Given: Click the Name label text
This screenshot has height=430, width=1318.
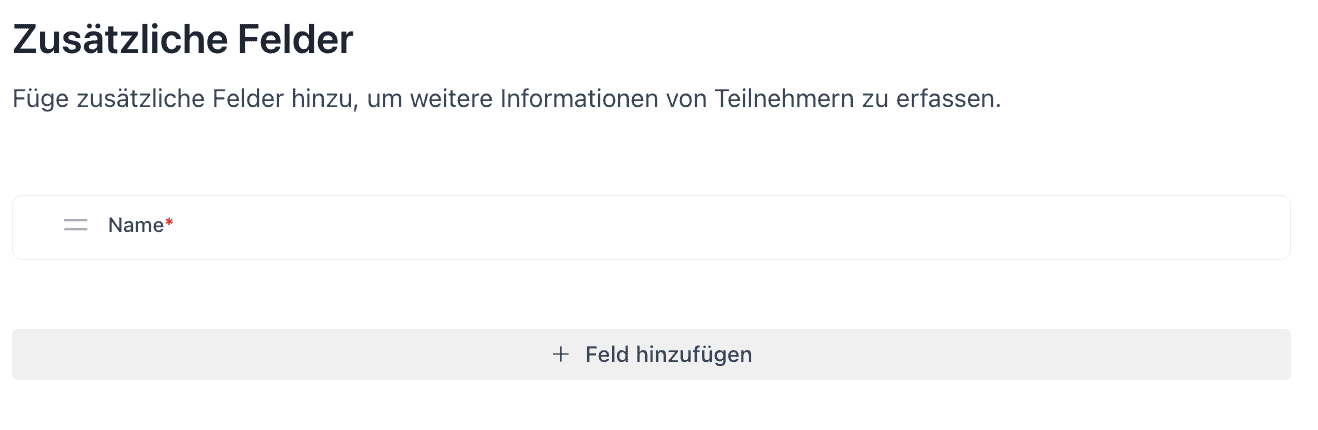Looking at the screenshot, I should coord(136,225).
